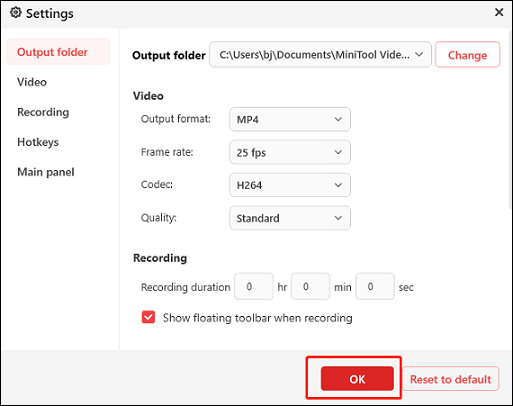Click the Settings gear icon in title bar
This screenshot has height=406, width=513.
15,13
